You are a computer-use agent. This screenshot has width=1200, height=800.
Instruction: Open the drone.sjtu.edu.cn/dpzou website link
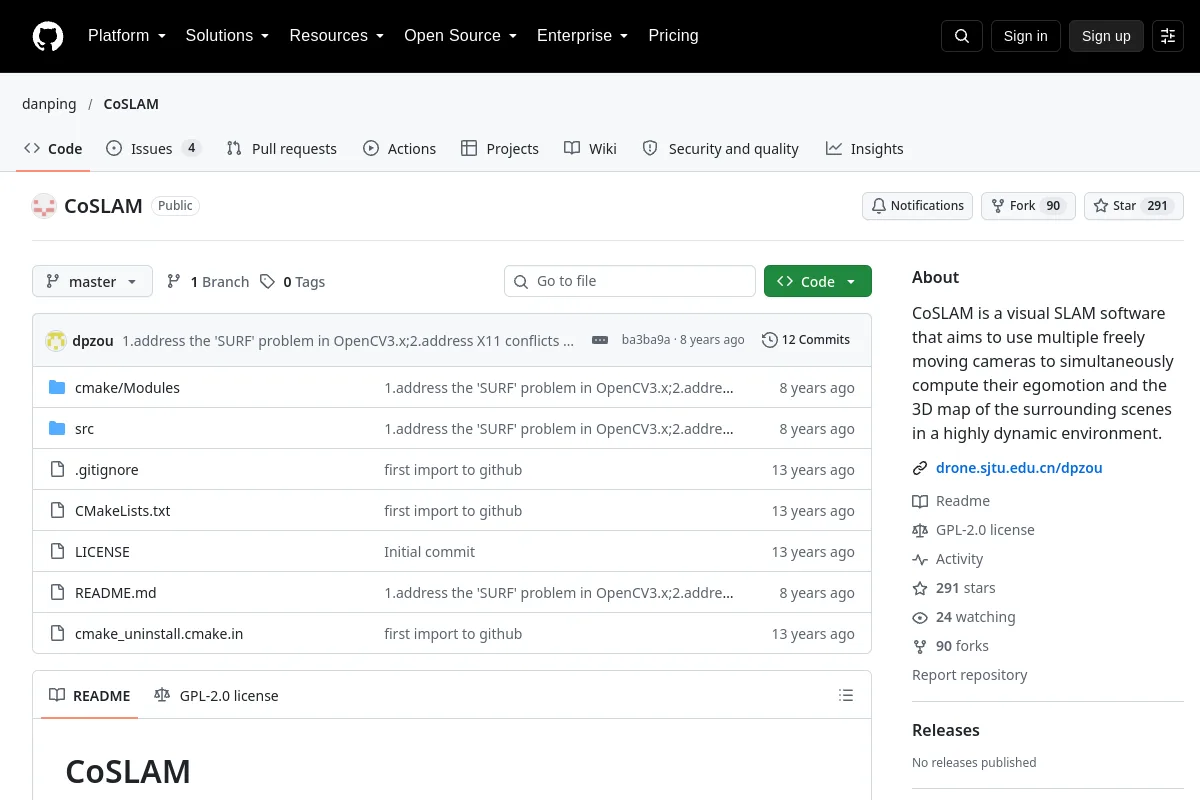coord(1019,468)
